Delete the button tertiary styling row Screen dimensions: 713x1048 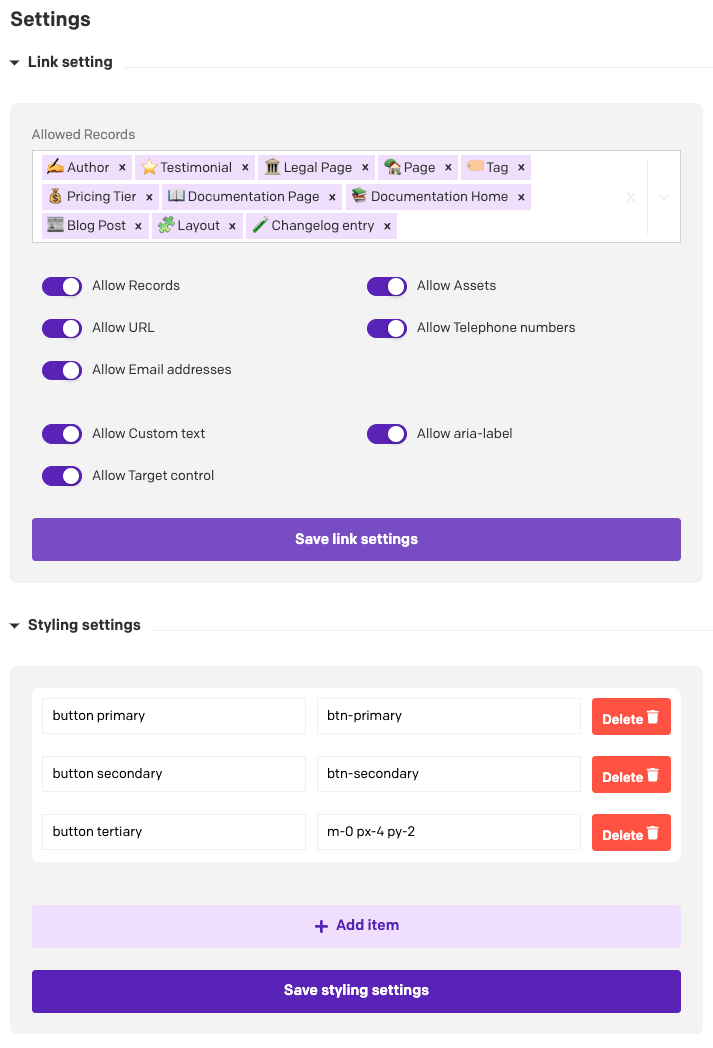(631, 832)
